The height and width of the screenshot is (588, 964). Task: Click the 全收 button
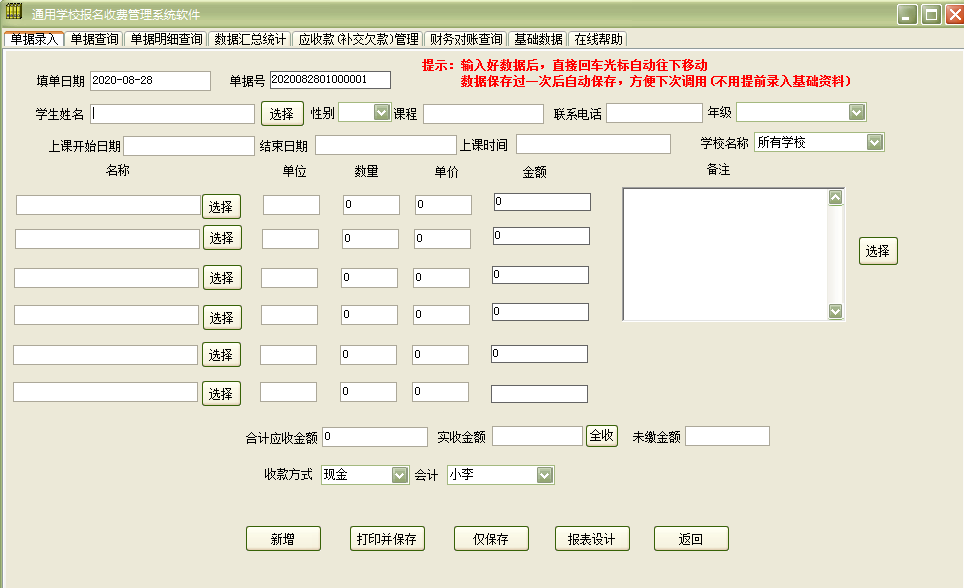[602, 436]
